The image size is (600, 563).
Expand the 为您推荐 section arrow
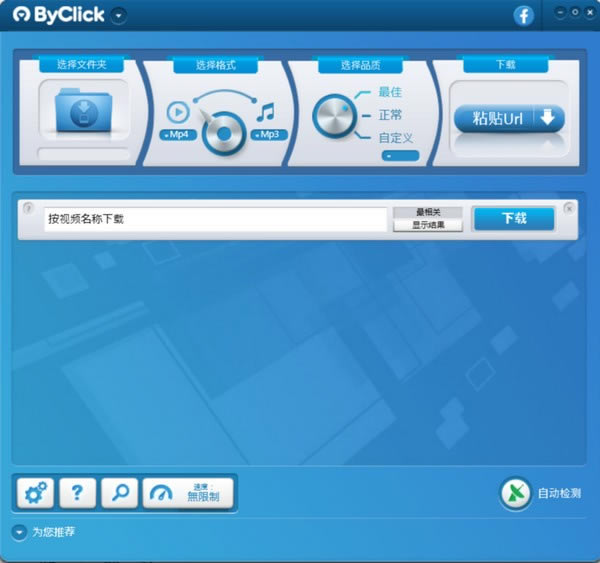[x=19, y=532]
